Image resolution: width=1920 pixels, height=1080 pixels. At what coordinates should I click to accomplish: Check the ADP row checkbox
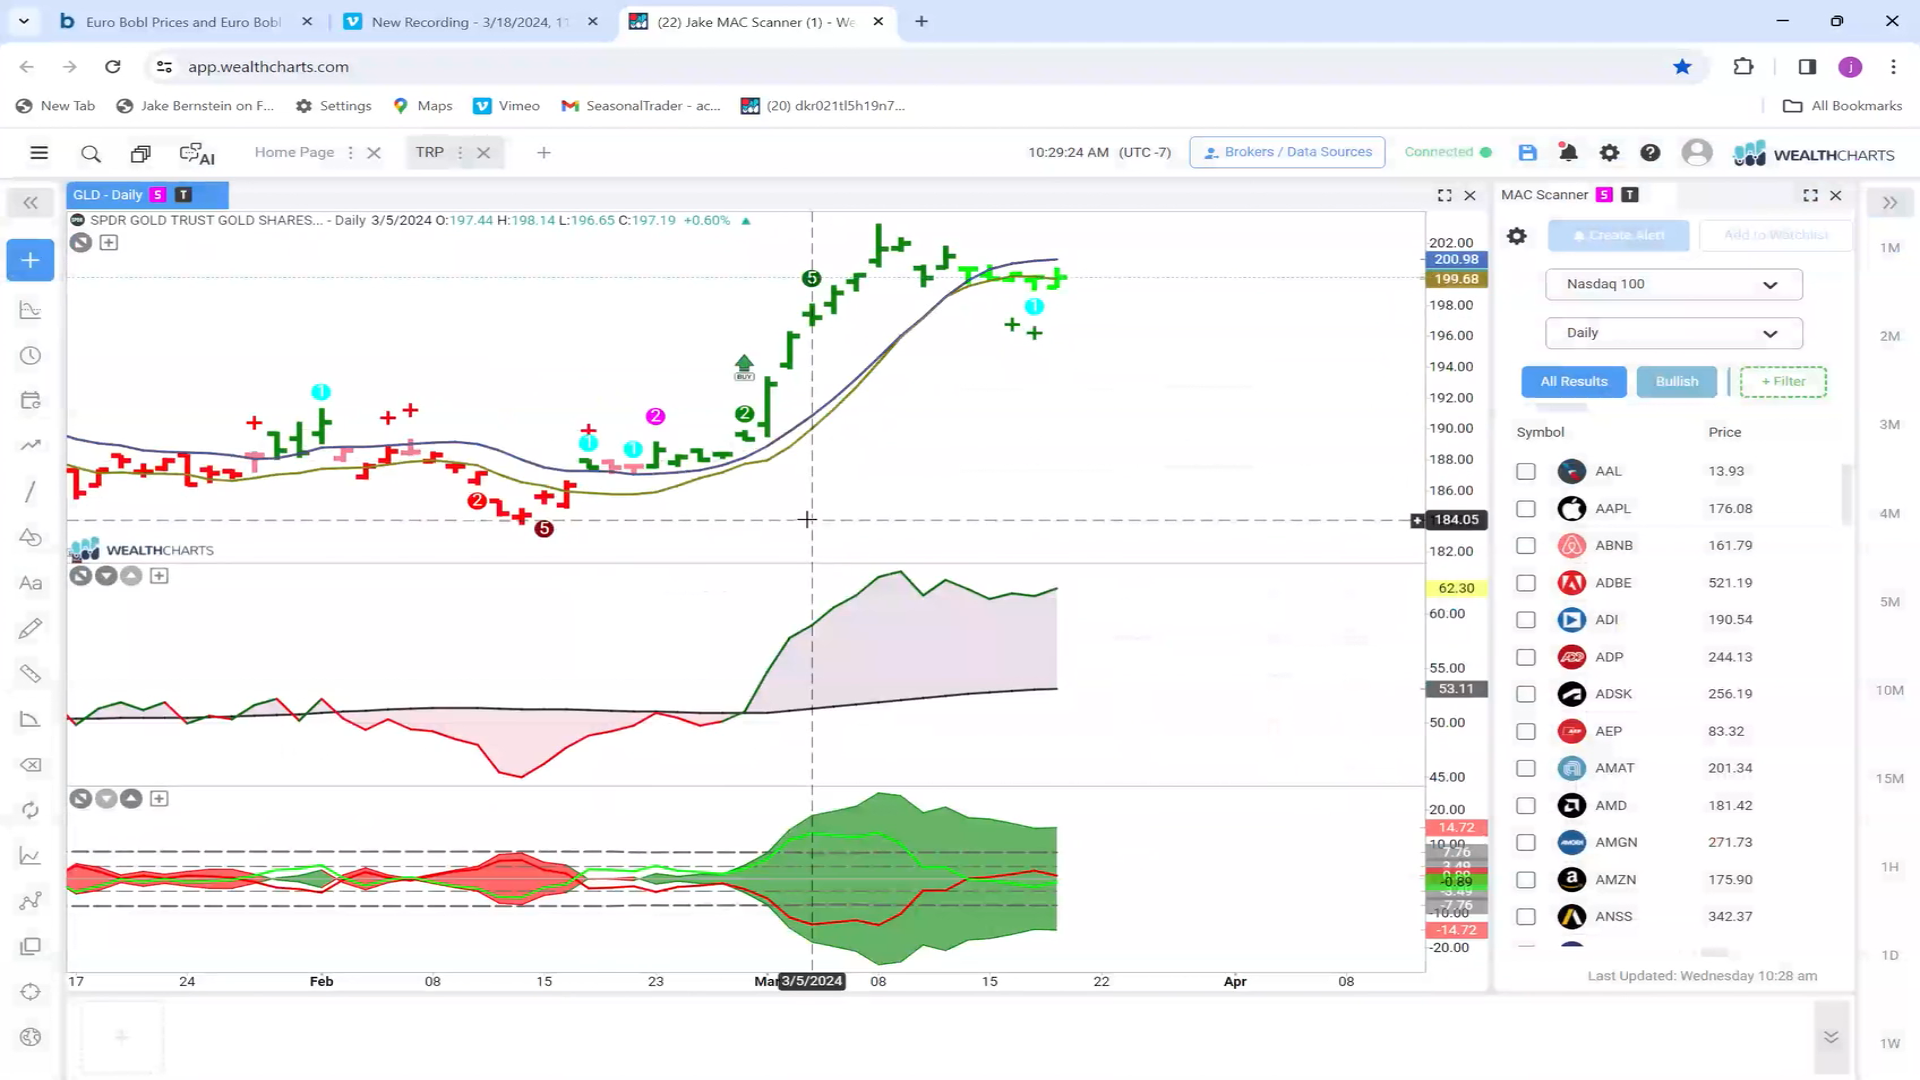[x=1526, y=657]
